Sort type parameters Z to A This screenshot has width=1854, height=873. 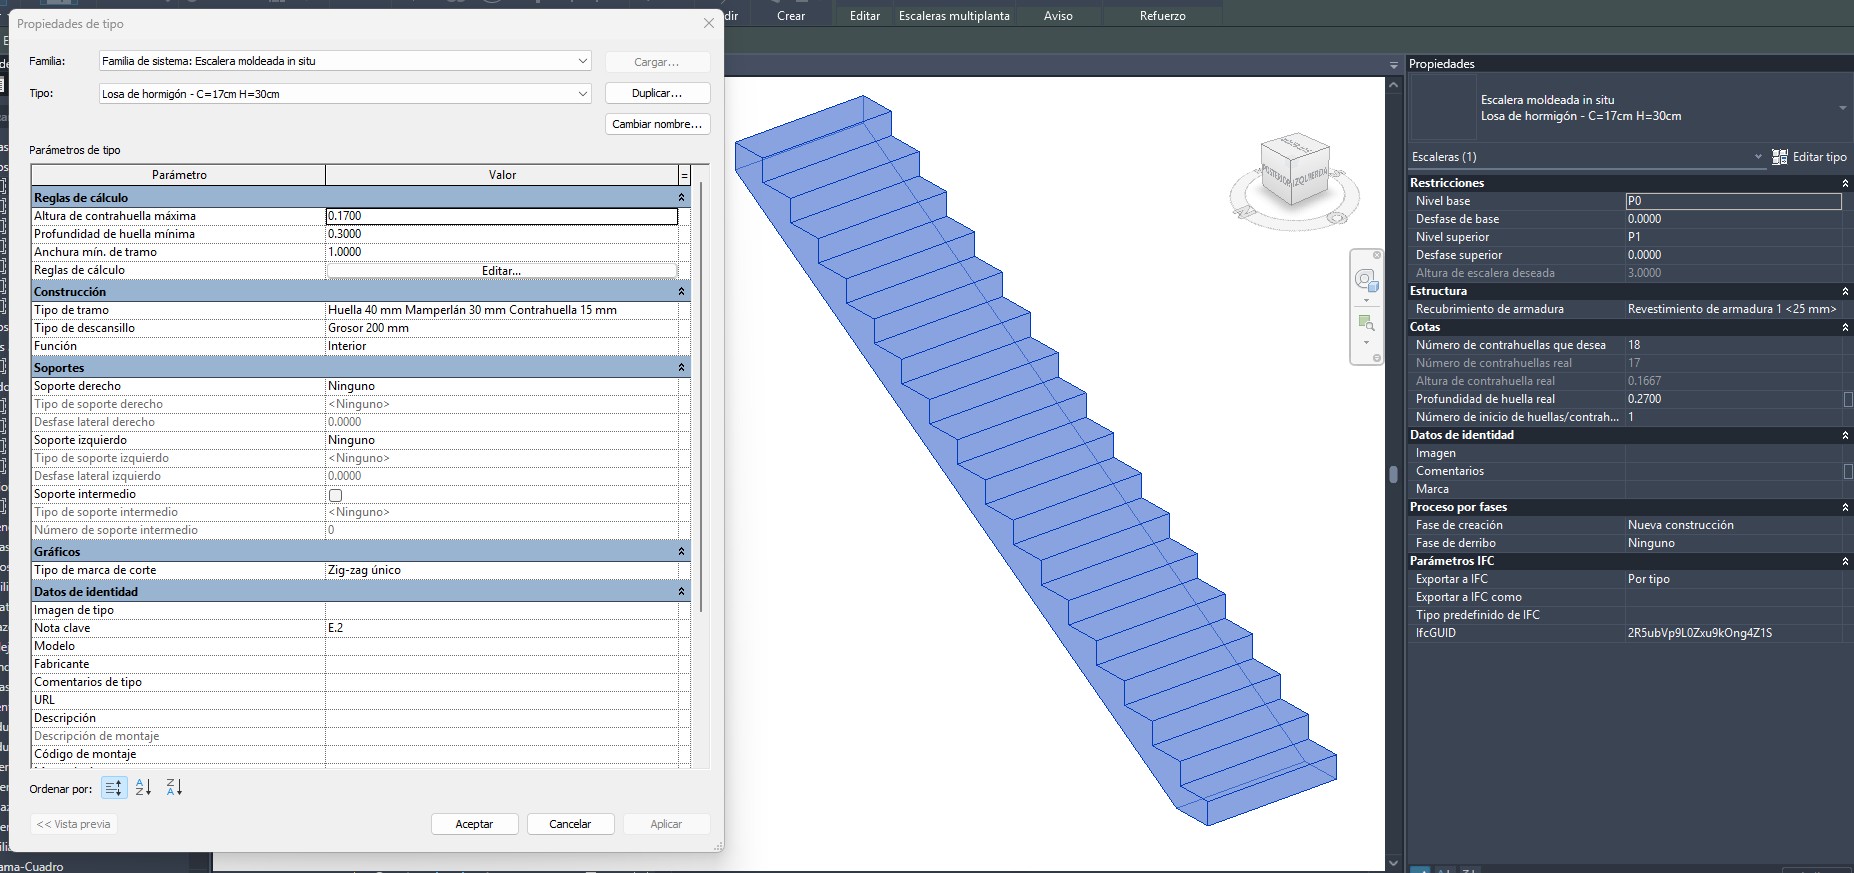[174, 788]
